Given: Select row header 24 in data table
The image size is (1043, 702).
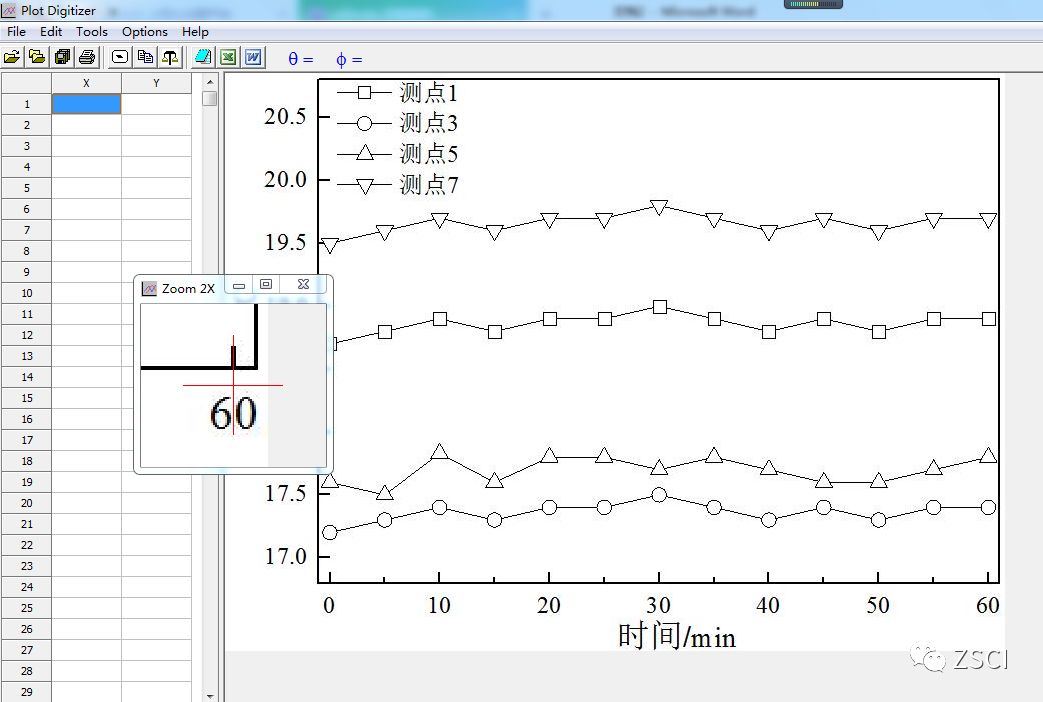Looking at the screenshot, I should [26, 587].
